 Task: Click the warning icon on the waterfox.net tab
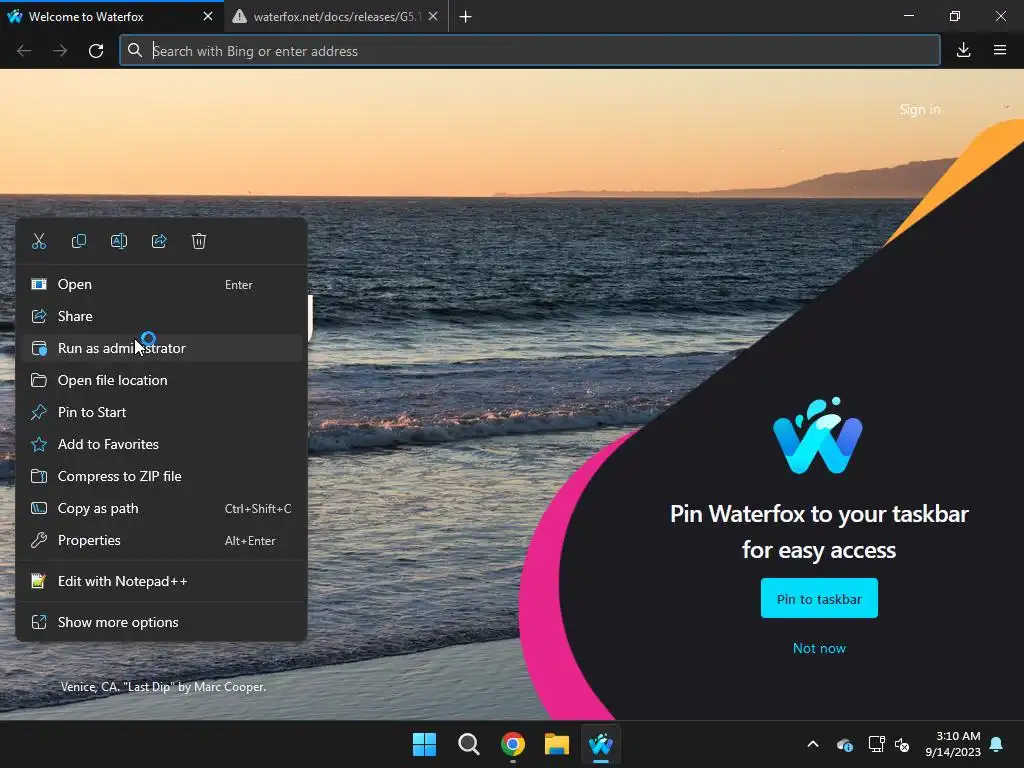[240, 17]
